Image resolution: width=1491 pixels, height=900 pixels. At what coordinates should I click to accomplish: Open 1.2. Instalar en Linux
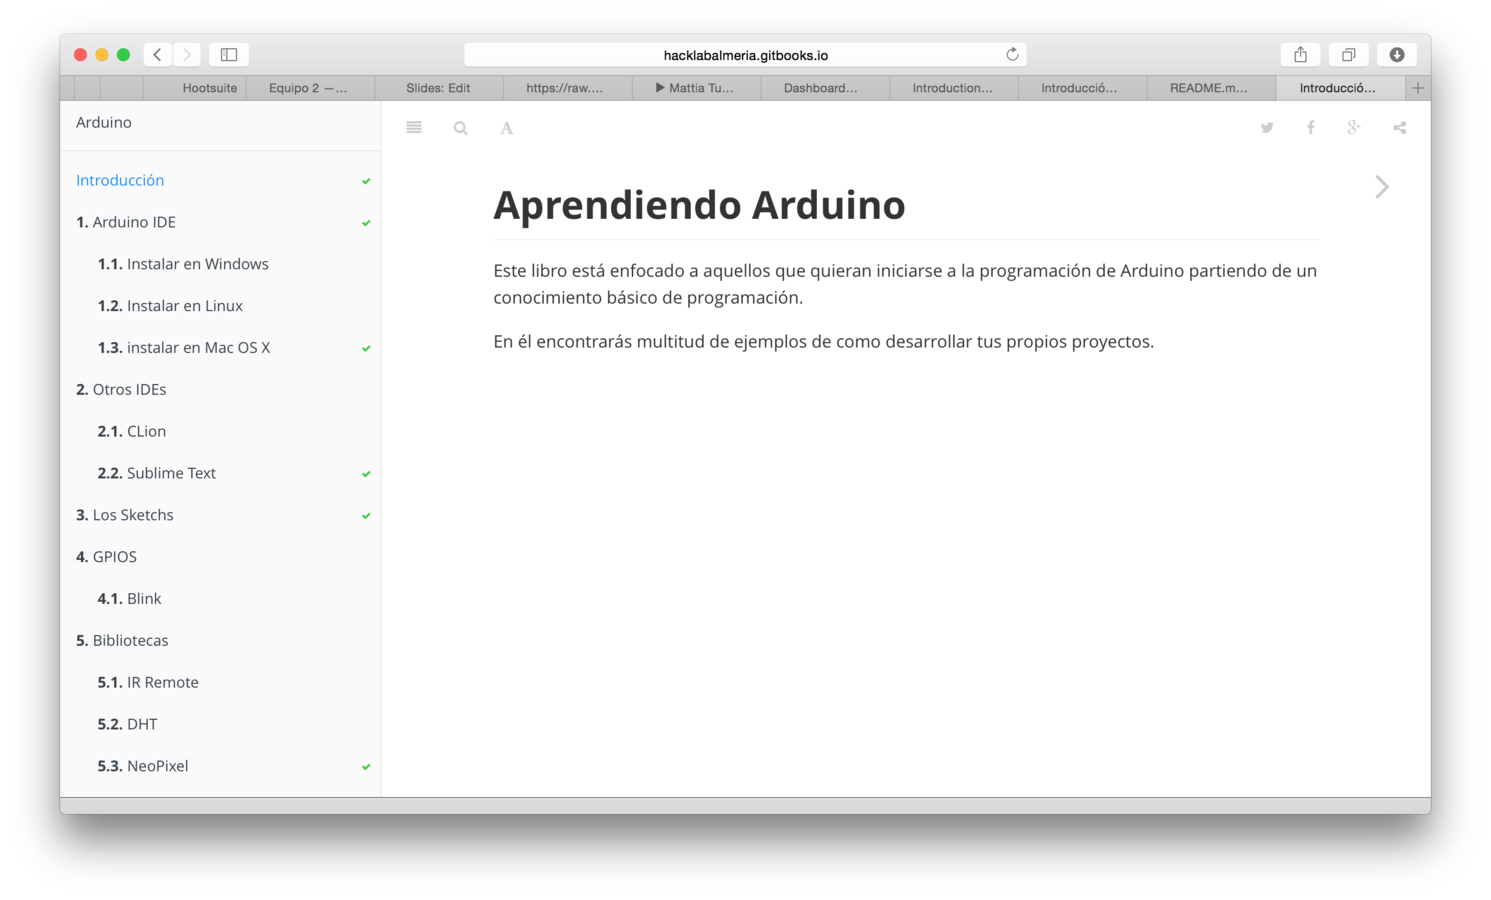point(170,306)
